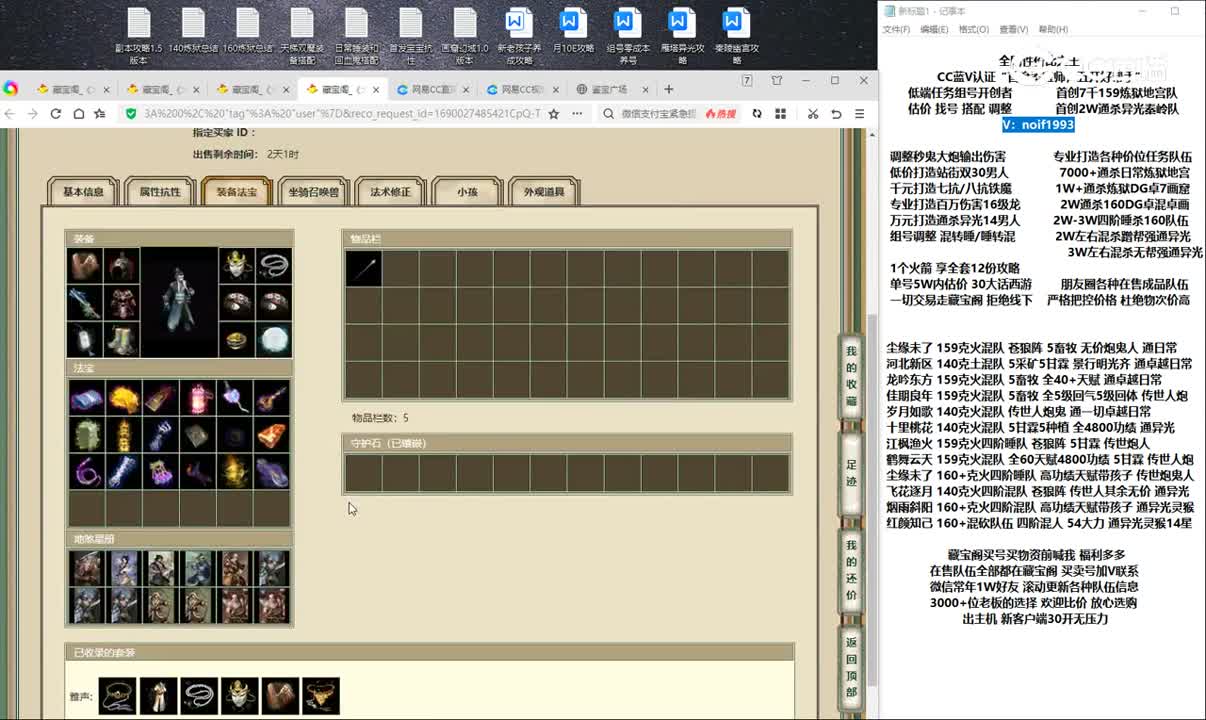Viewport: 1206px width, 720px height.
Task: Click the white glowing orb equipment icon
Action: pyautogui.click(x=274, y=340)
